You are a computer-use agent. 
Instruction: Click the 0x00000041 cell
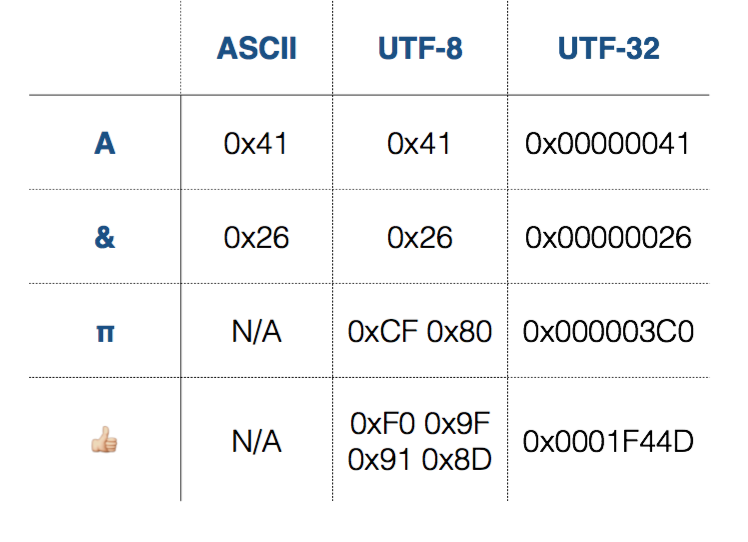(608, 144)
